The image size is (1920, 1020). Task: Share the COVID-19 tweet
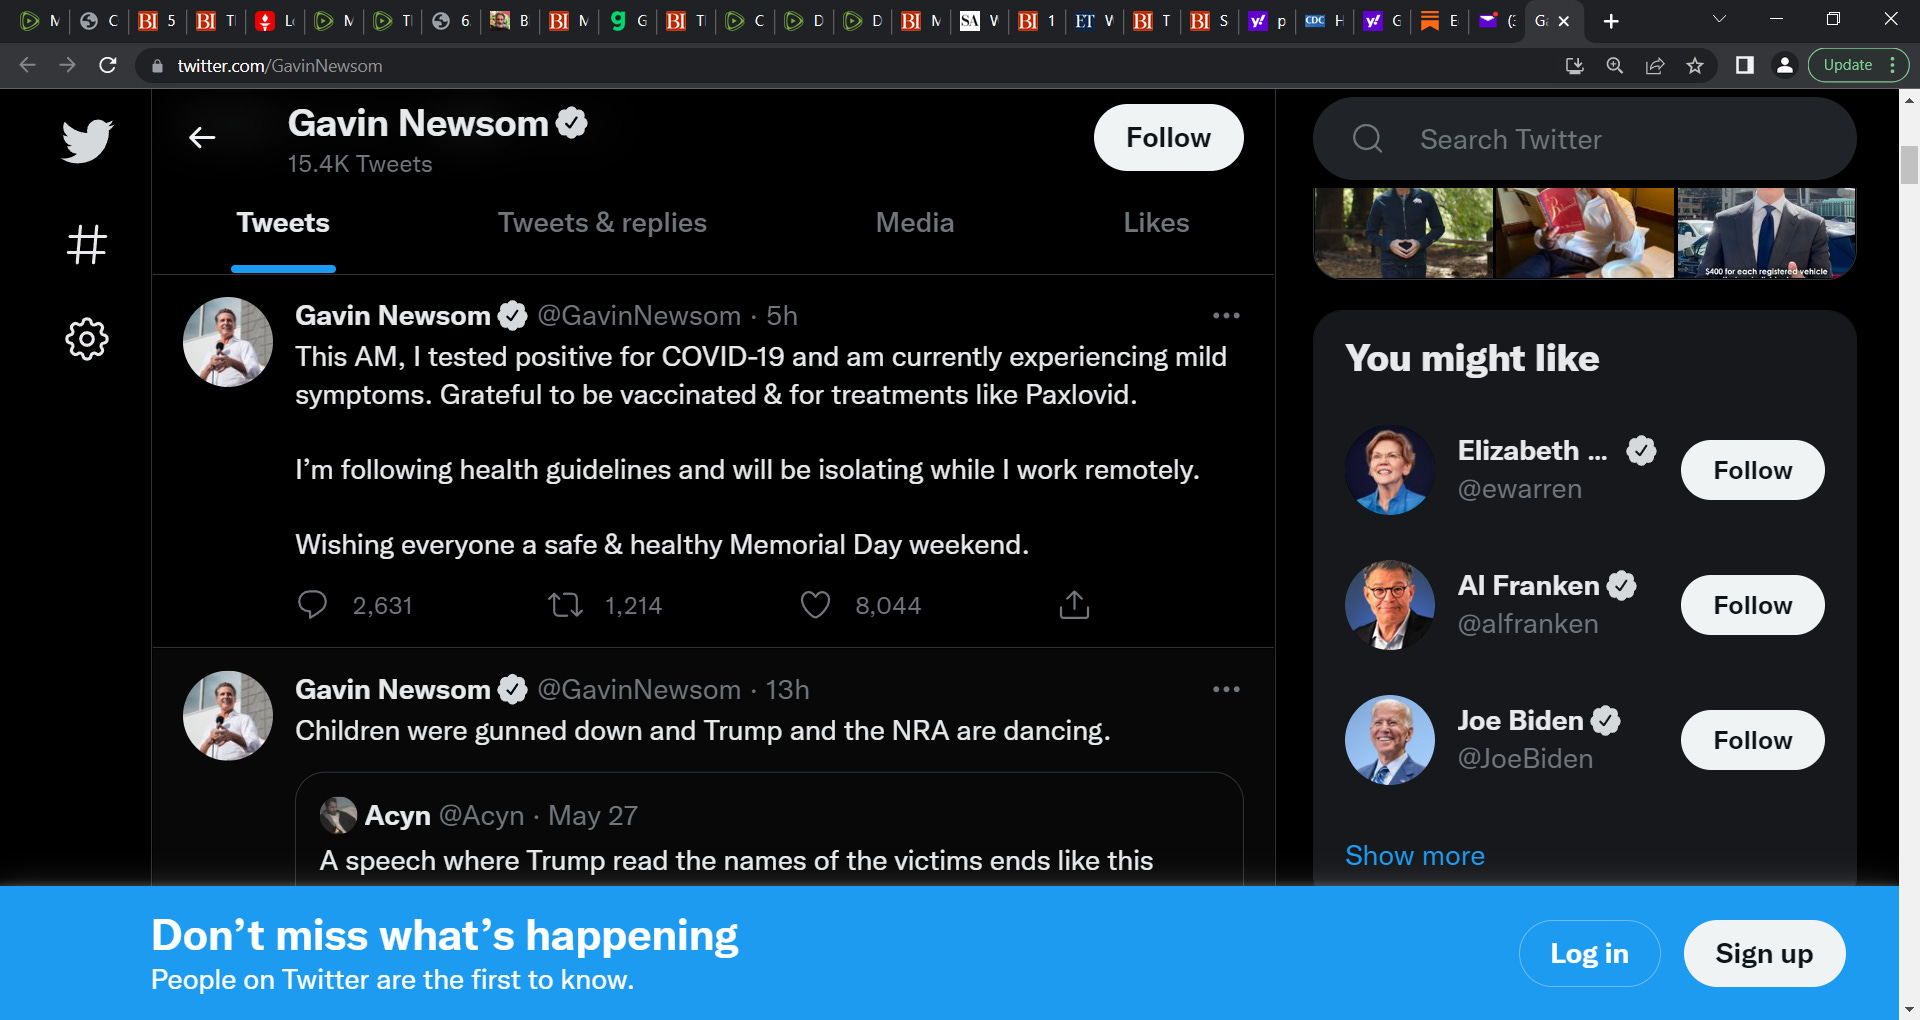[1074, 605]
